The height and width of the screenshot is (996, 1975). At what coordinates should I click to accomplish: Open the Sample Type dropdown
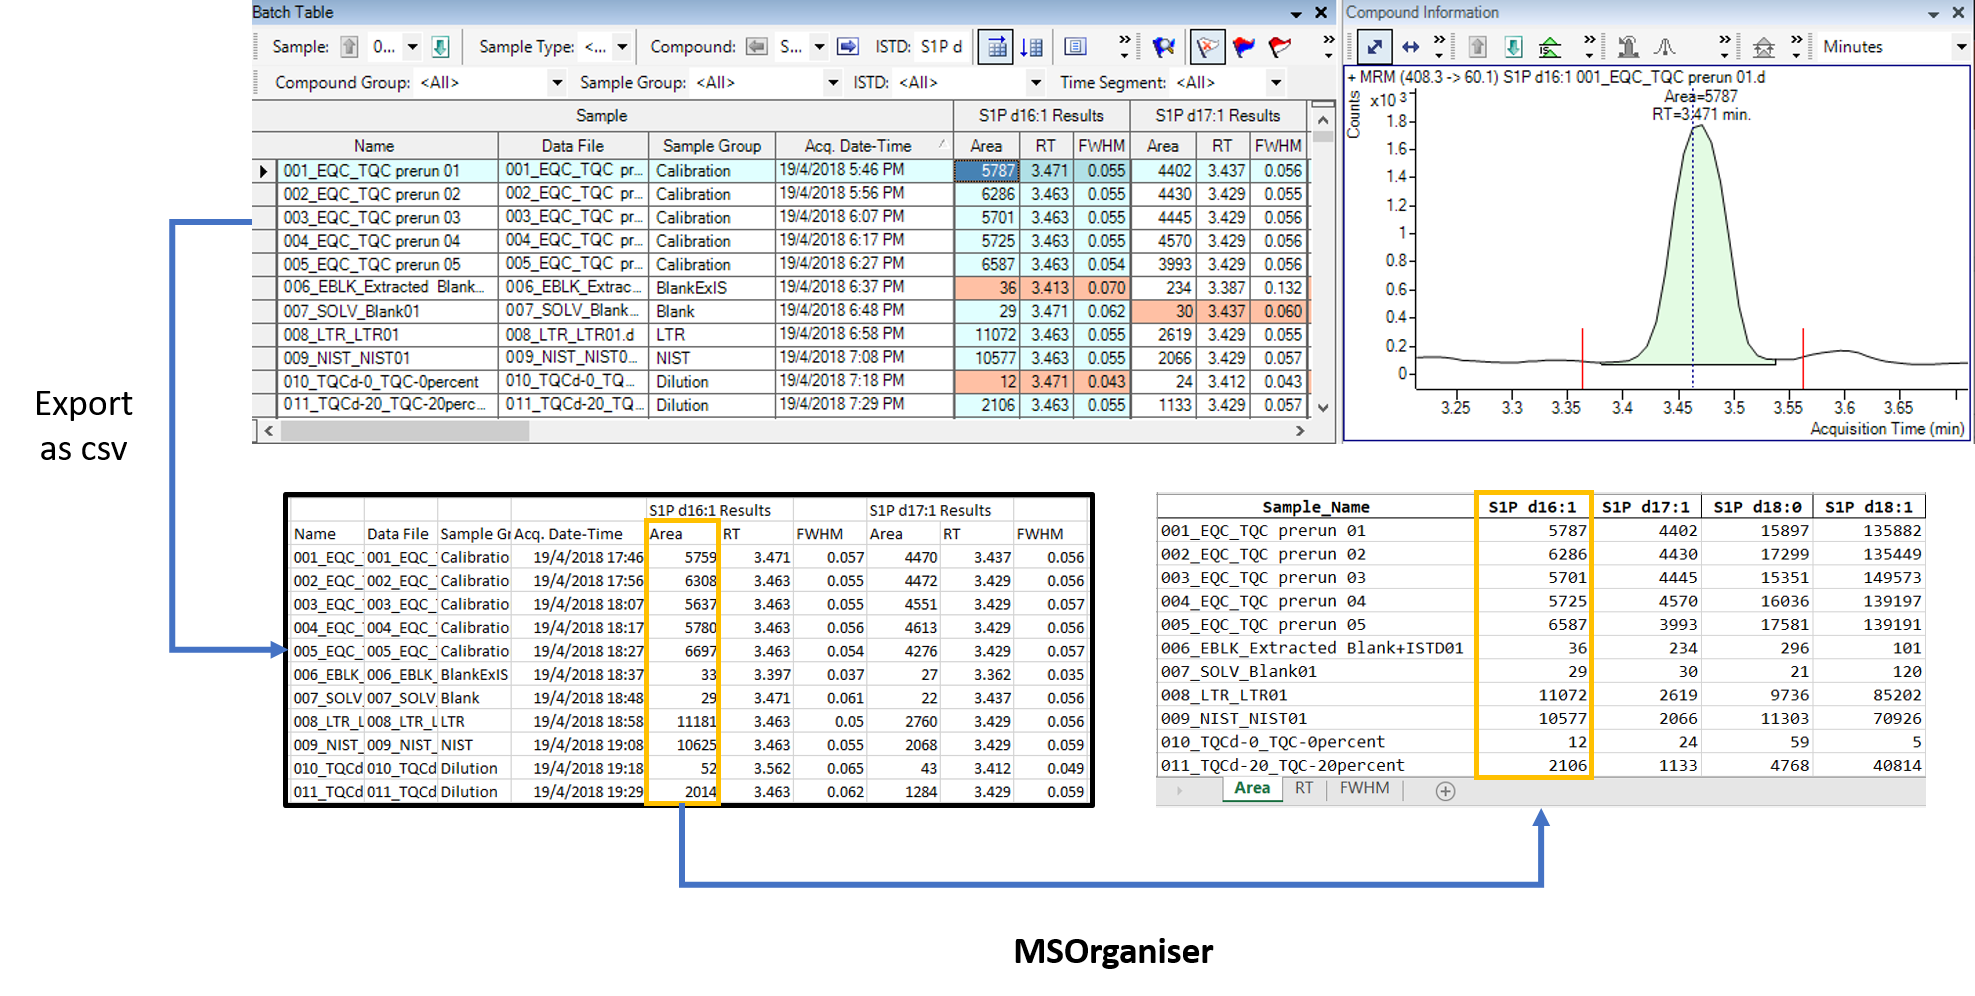pyautogui.click(x=622, y=47)
